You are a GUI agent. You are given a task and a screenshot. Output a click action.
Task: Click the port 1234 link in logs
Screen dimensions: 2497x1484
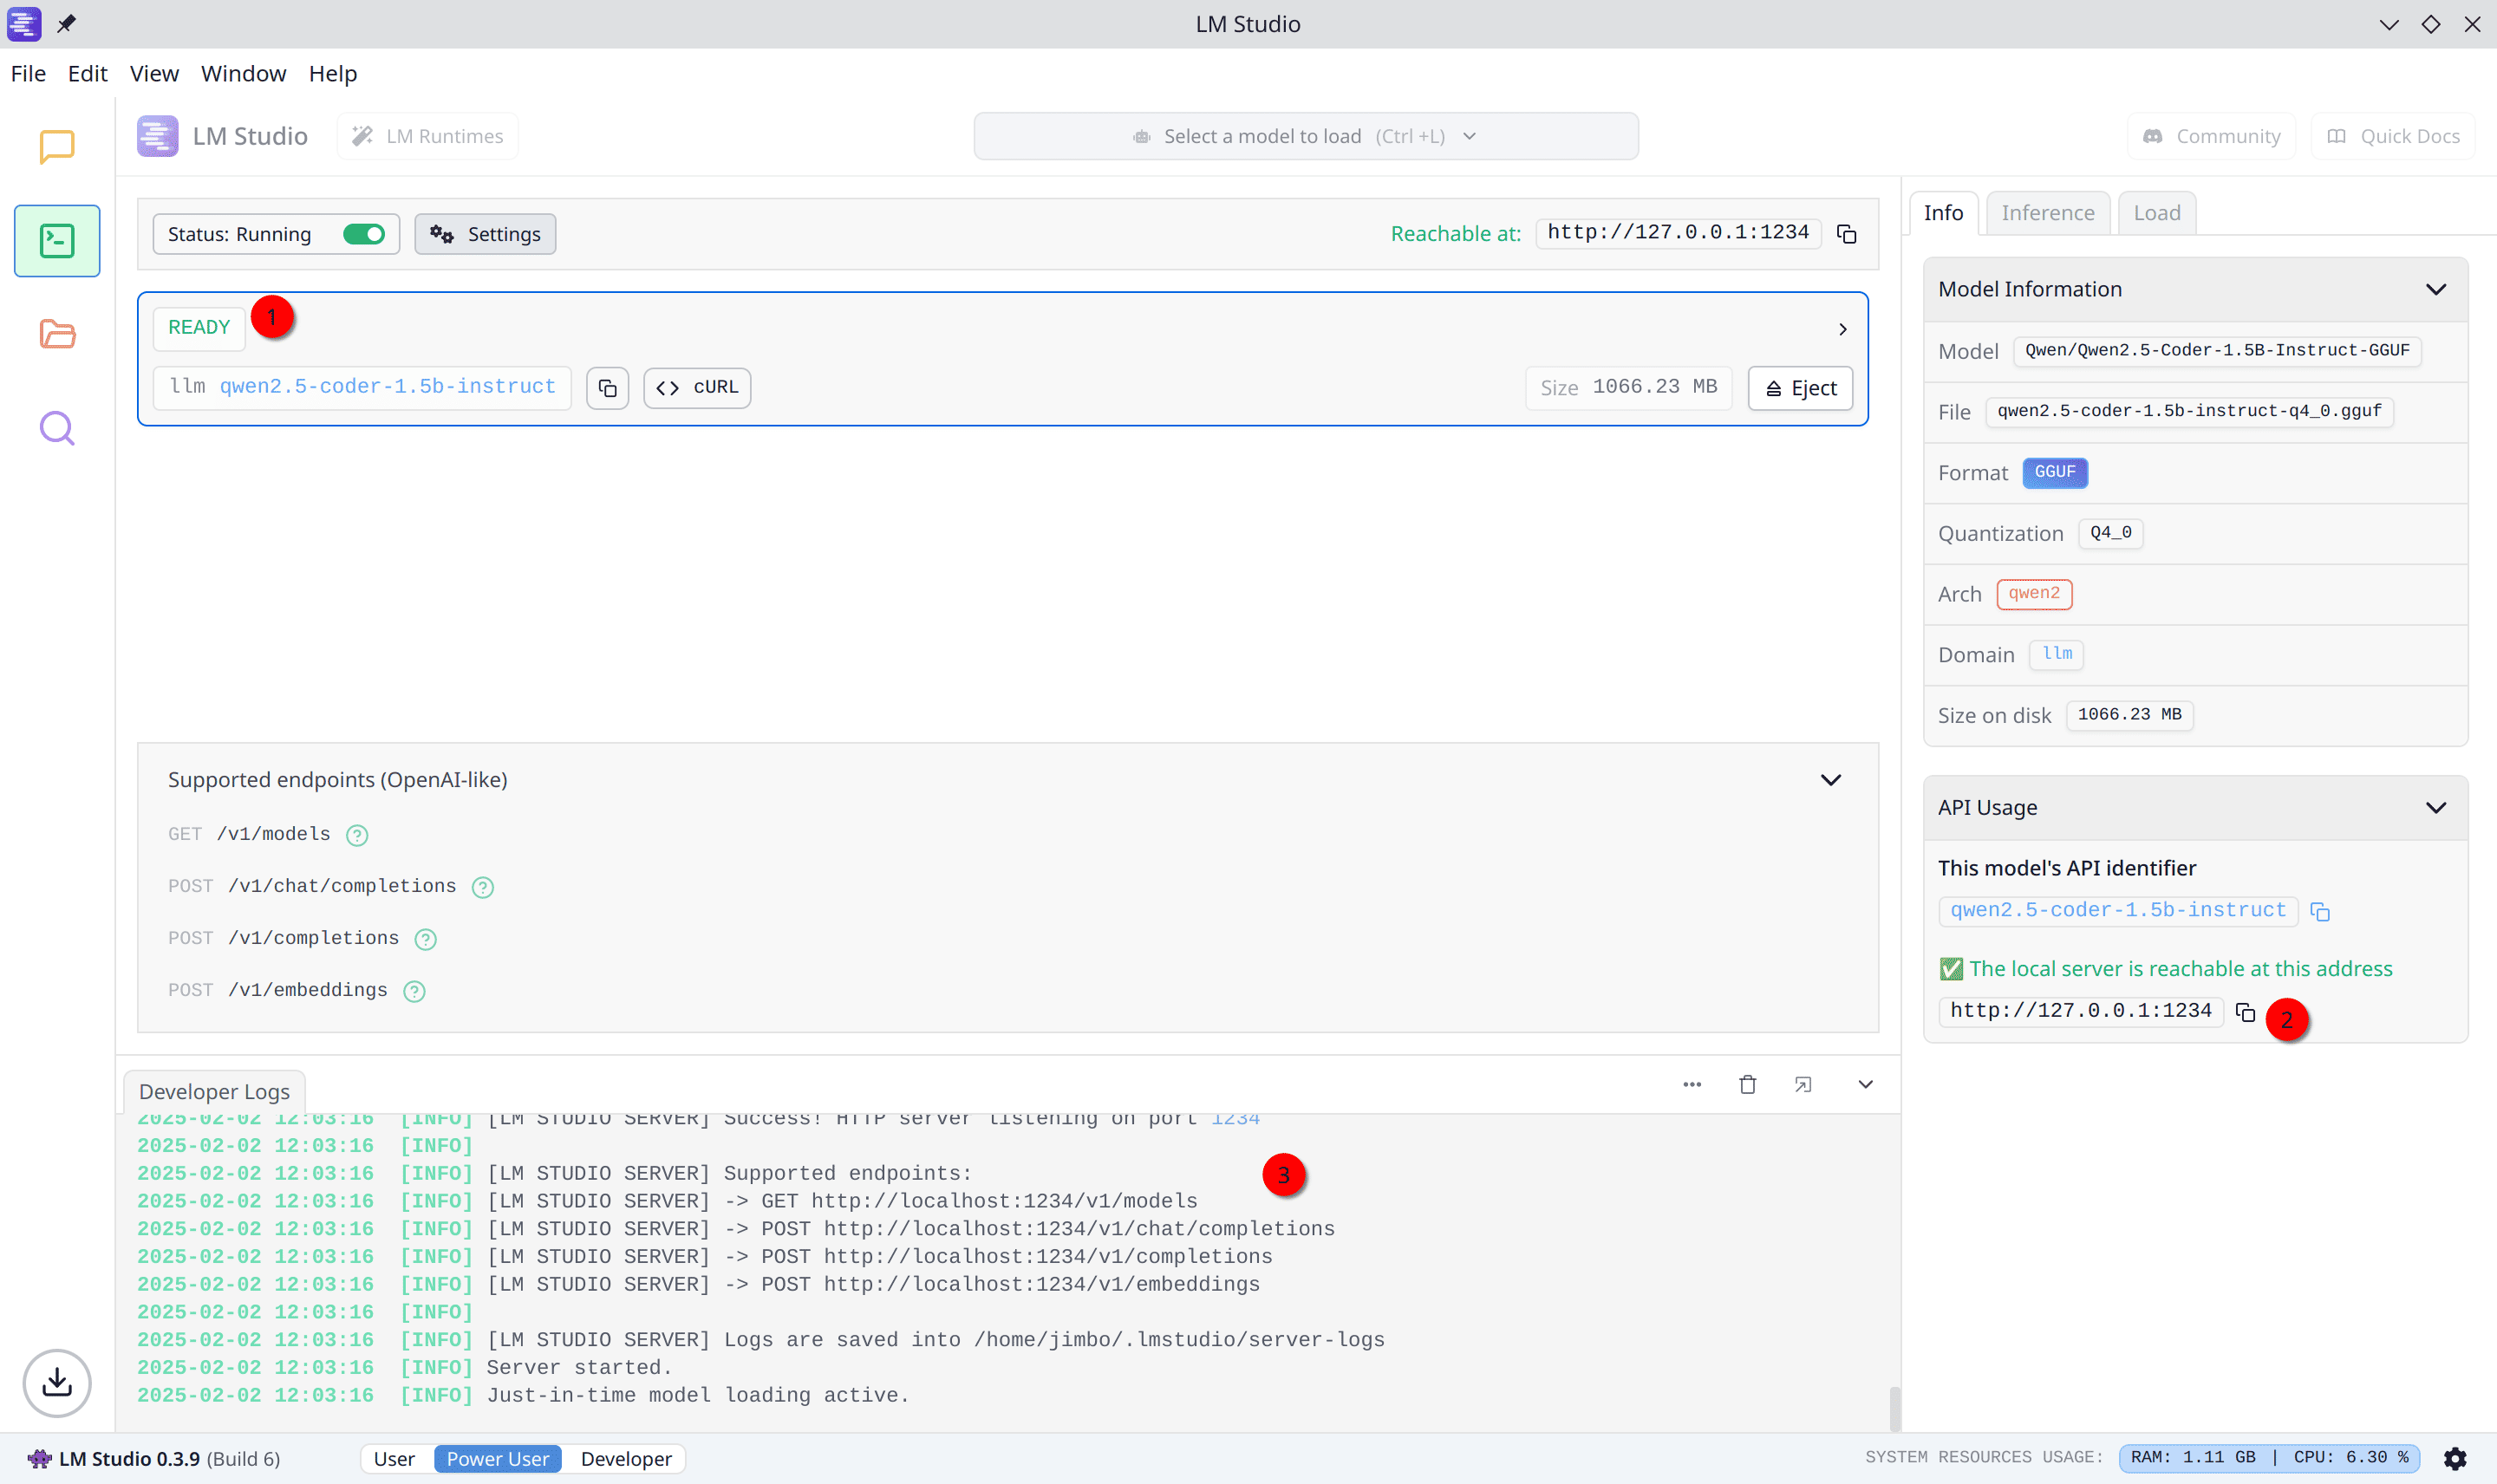(x=1235, y=1119)
